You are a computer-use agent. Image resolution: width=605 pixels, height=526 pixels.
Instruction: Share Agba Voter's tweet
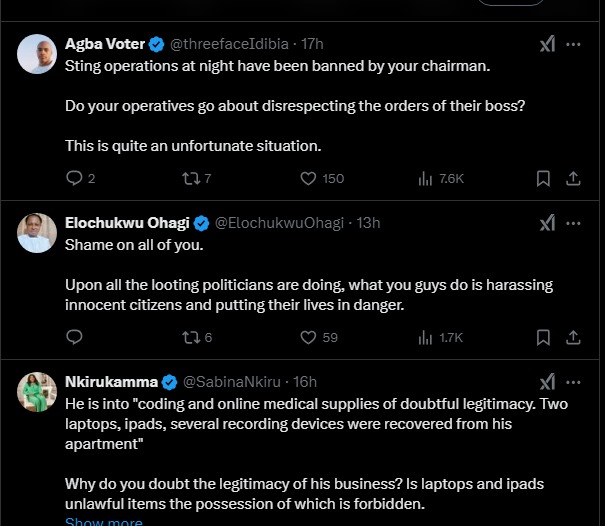tap(573, 178)
